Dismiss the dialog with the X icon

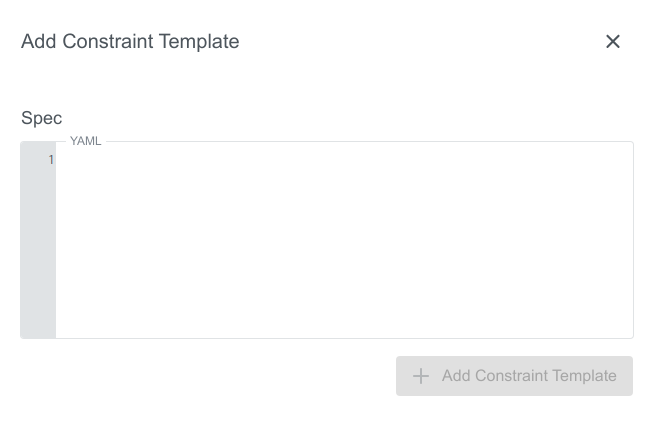click(613, 41)
